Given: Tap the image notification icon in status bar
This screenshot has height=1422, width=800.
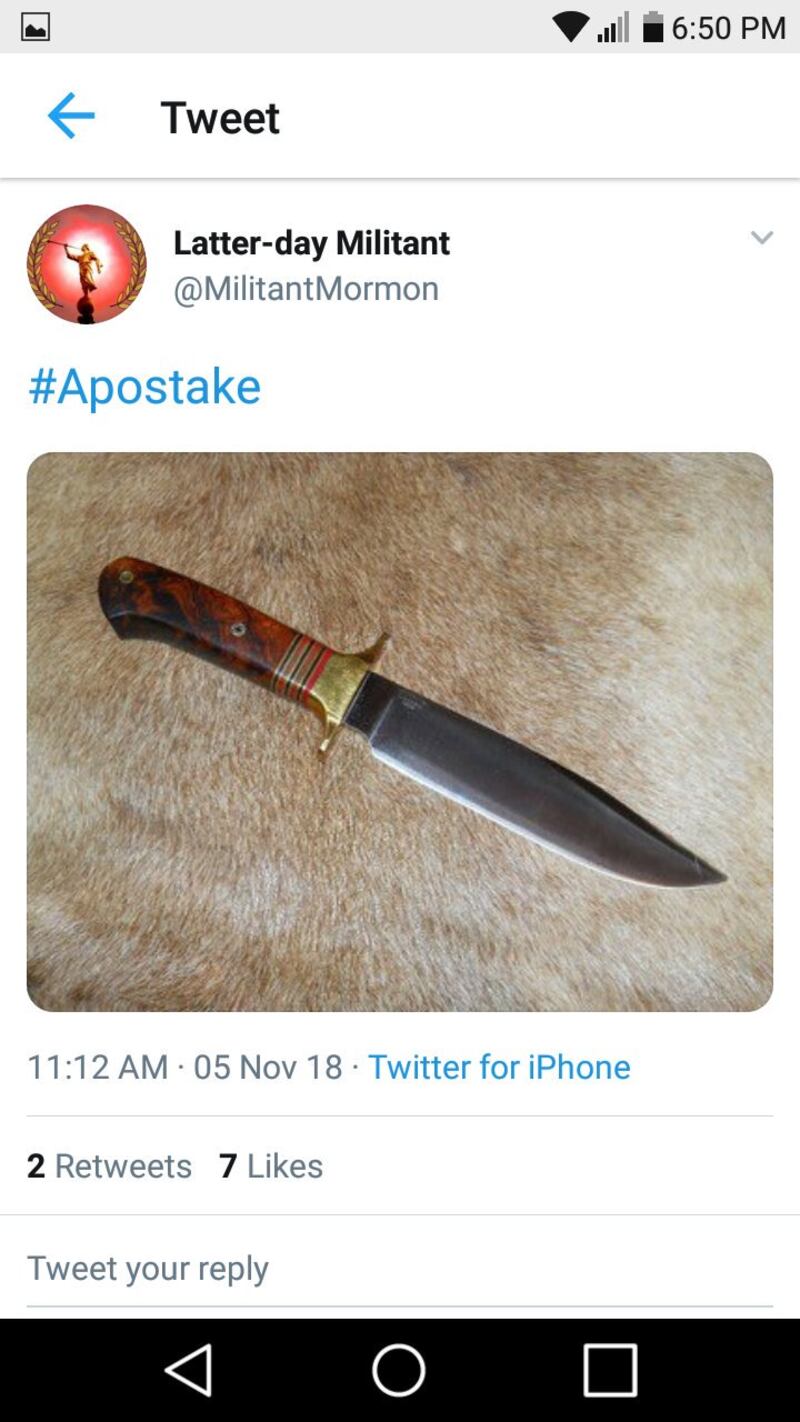Looking at the screenshot, I should pos(35,28).
